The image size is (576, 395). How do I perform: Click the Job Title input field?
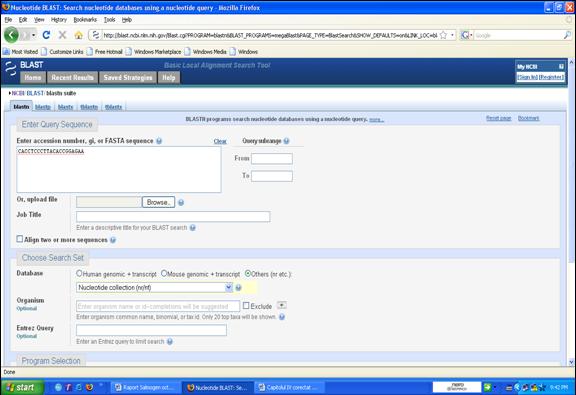tap(173, 216)
